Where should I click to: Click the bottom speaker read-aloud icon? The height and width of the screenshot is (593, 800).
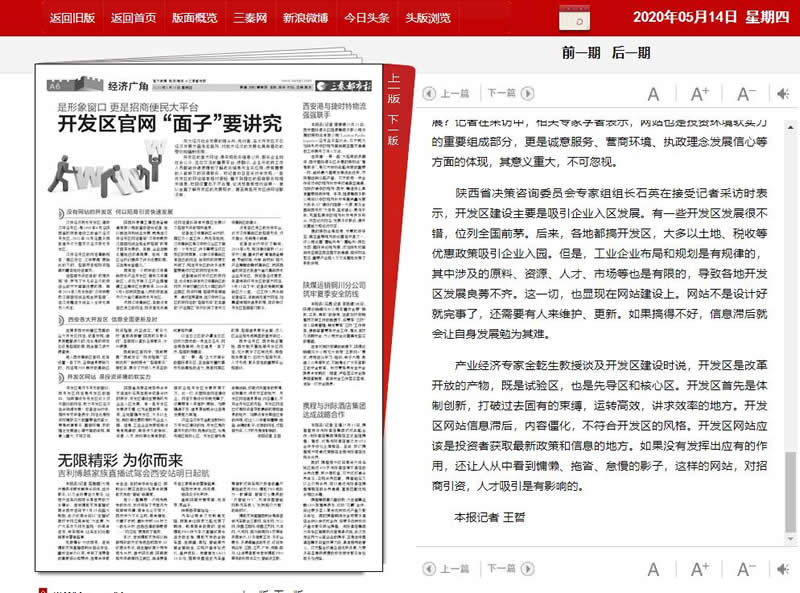(x=784, y=568)
